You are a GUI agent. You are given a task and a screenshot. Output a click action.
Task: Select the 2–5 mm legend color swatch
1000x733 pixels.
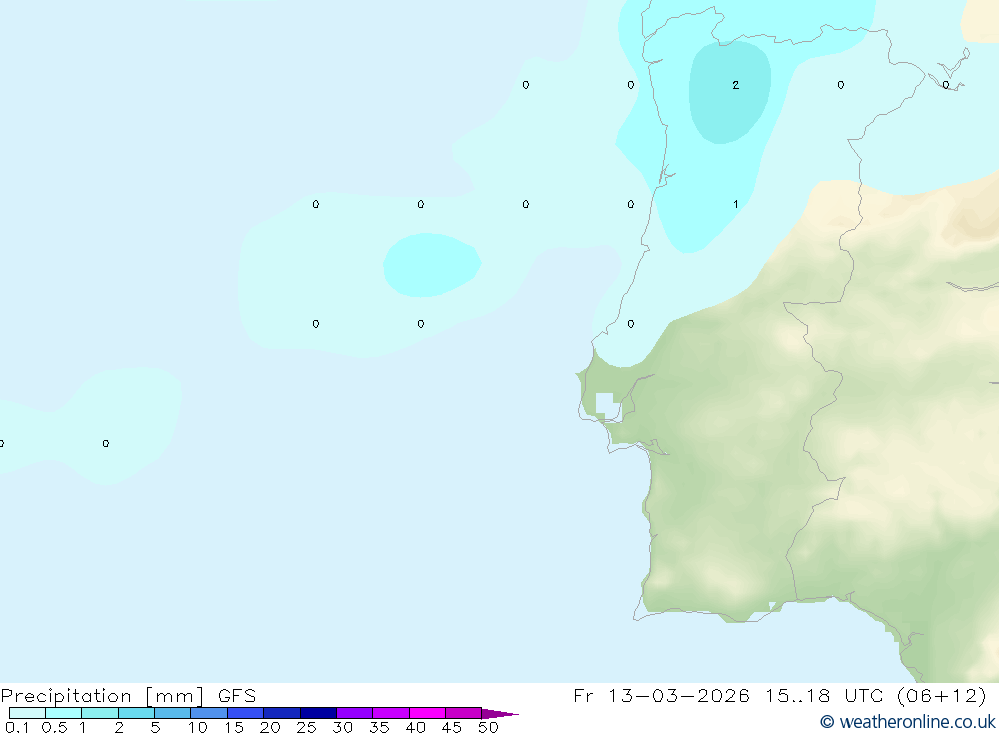pos(136,713)
